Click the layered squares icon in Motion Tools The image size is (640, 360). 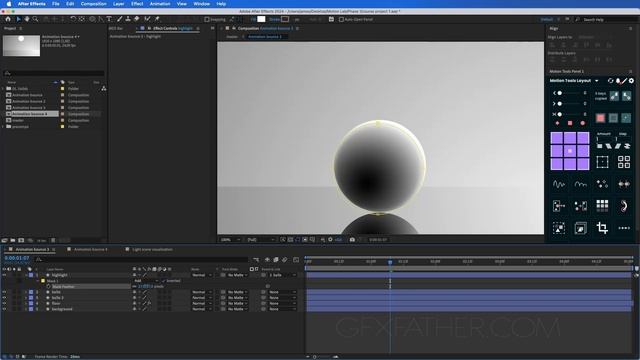pos(580,228)
